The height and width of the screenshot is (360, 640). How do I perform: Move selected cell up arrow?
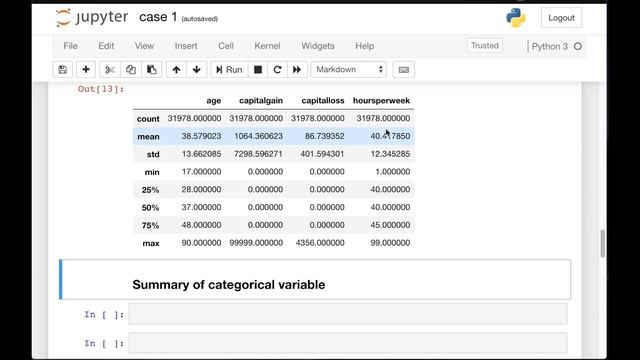point(176,70)
